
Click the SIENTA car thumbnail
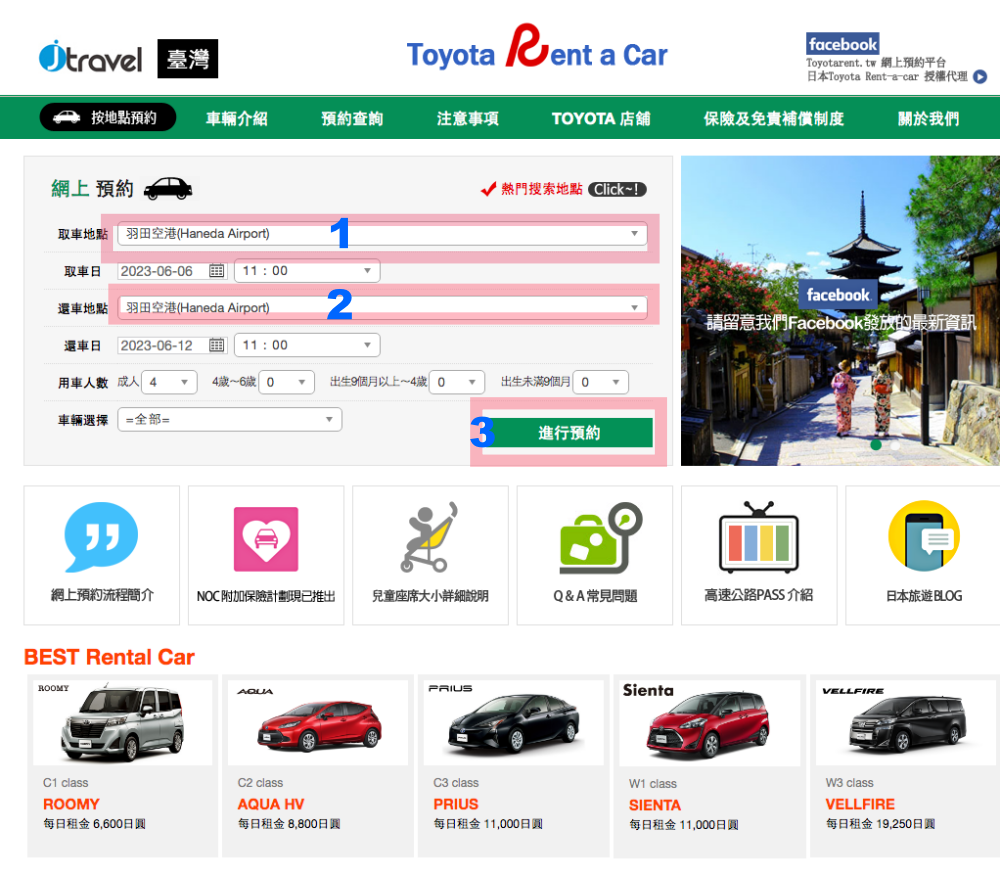709,724
